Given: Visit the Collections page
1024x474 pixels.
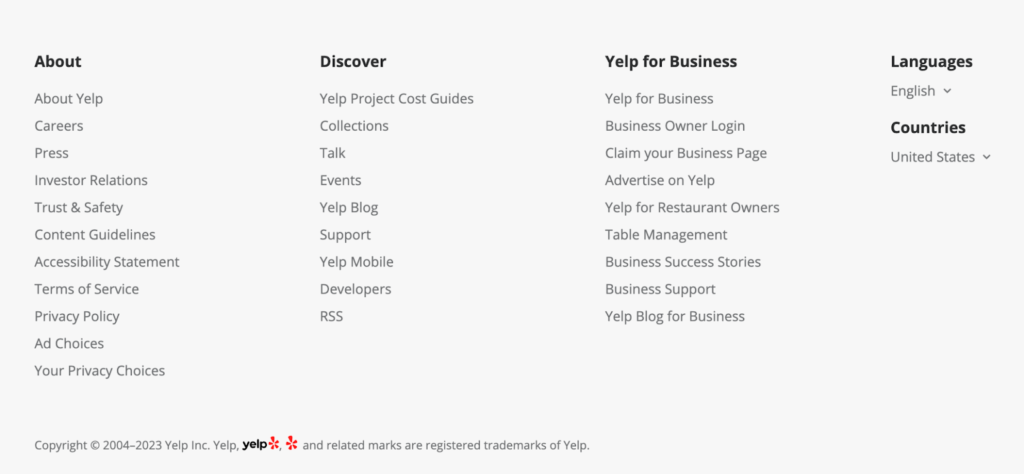Looking at the screenshot, I should click(354, 126).
